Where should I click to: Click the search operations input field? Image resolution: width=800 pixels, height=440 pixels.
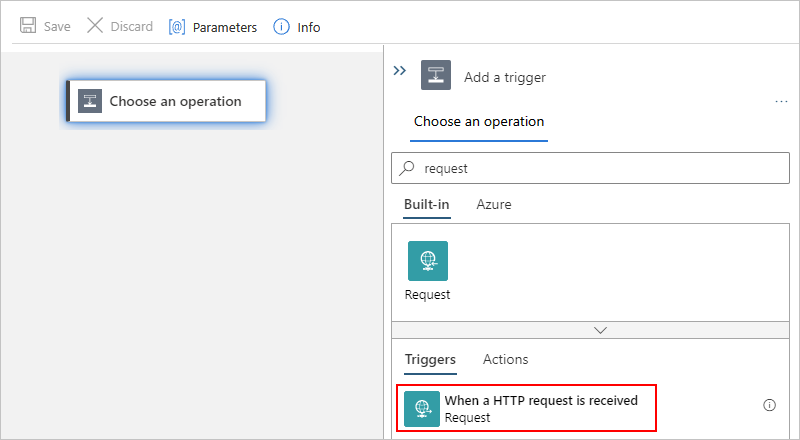tap(600, 169)
